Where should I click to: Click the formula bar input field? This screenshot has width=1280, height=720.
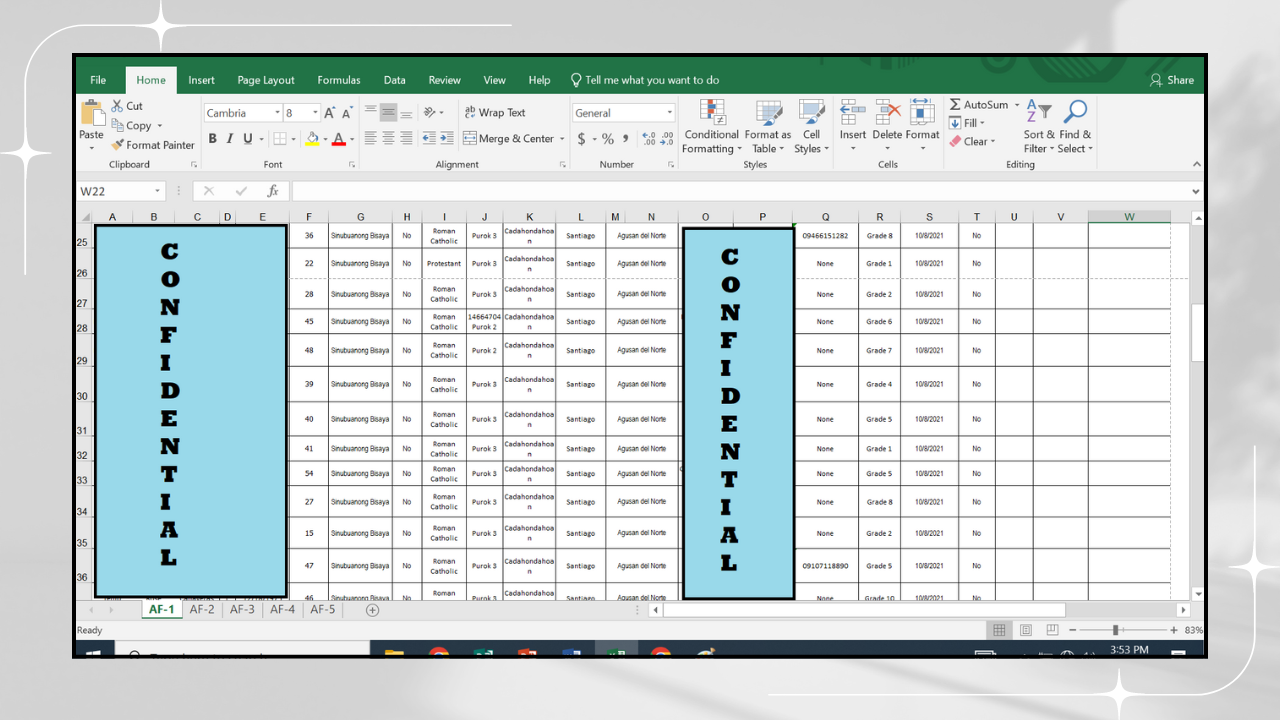tap(740, 191)
